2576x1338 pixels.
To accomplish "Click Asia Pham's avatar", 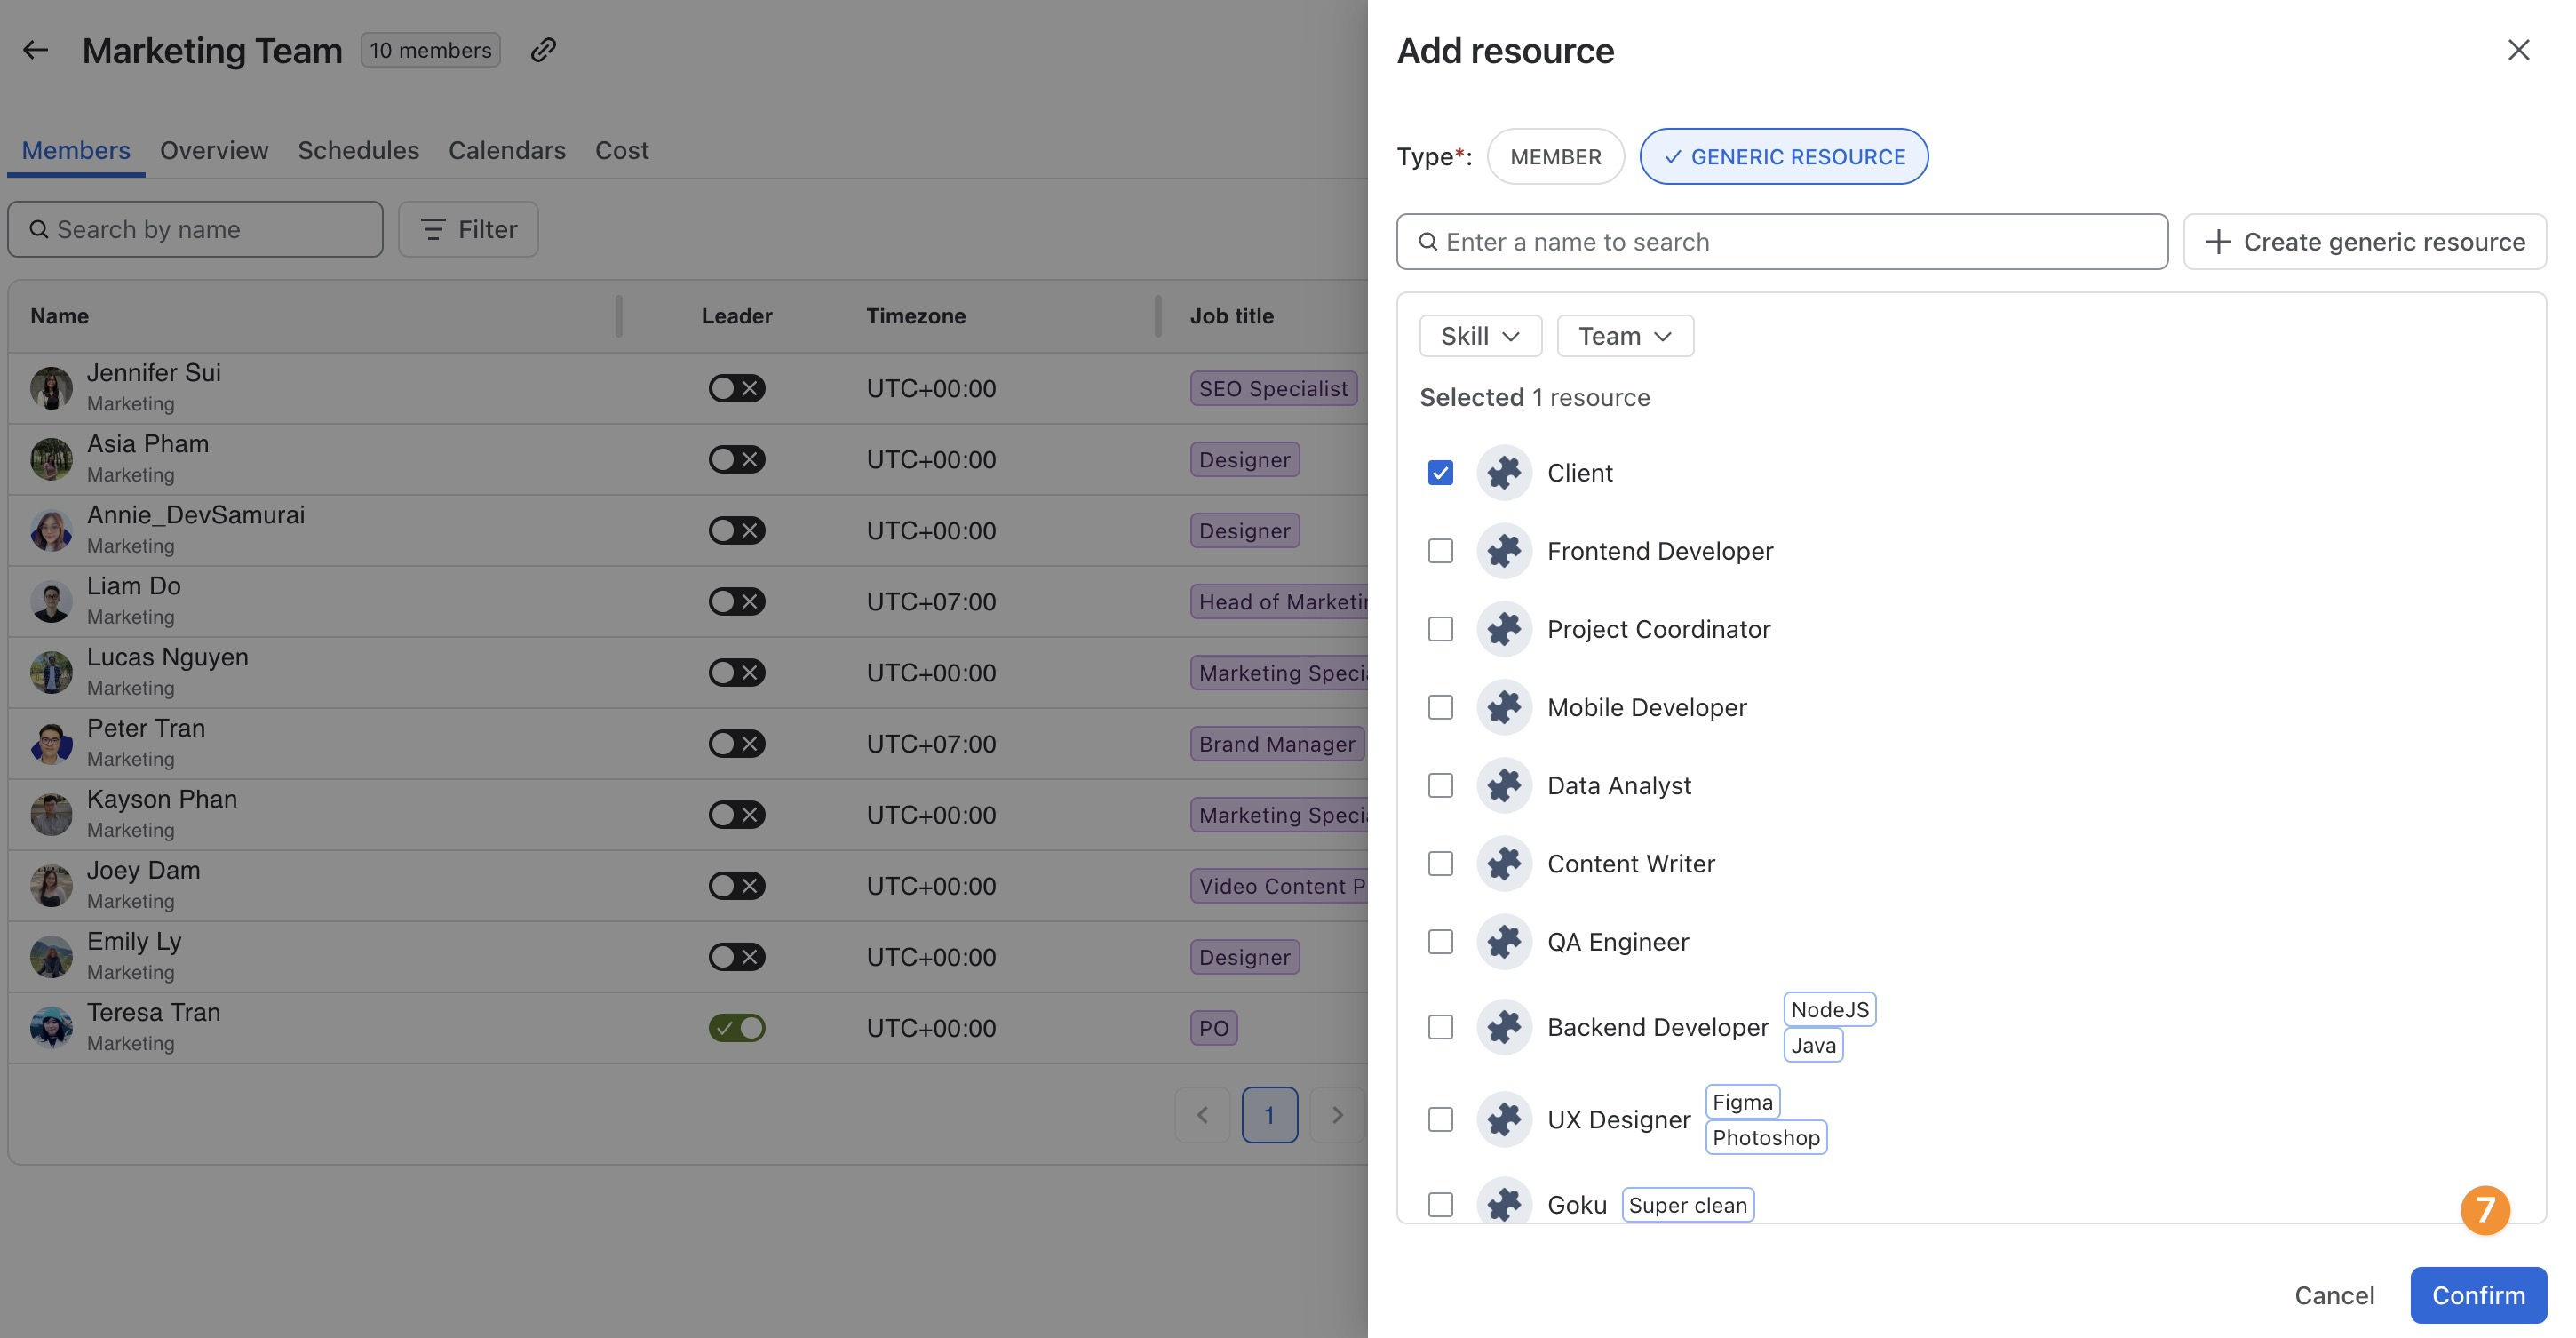I will pos(51,459).
